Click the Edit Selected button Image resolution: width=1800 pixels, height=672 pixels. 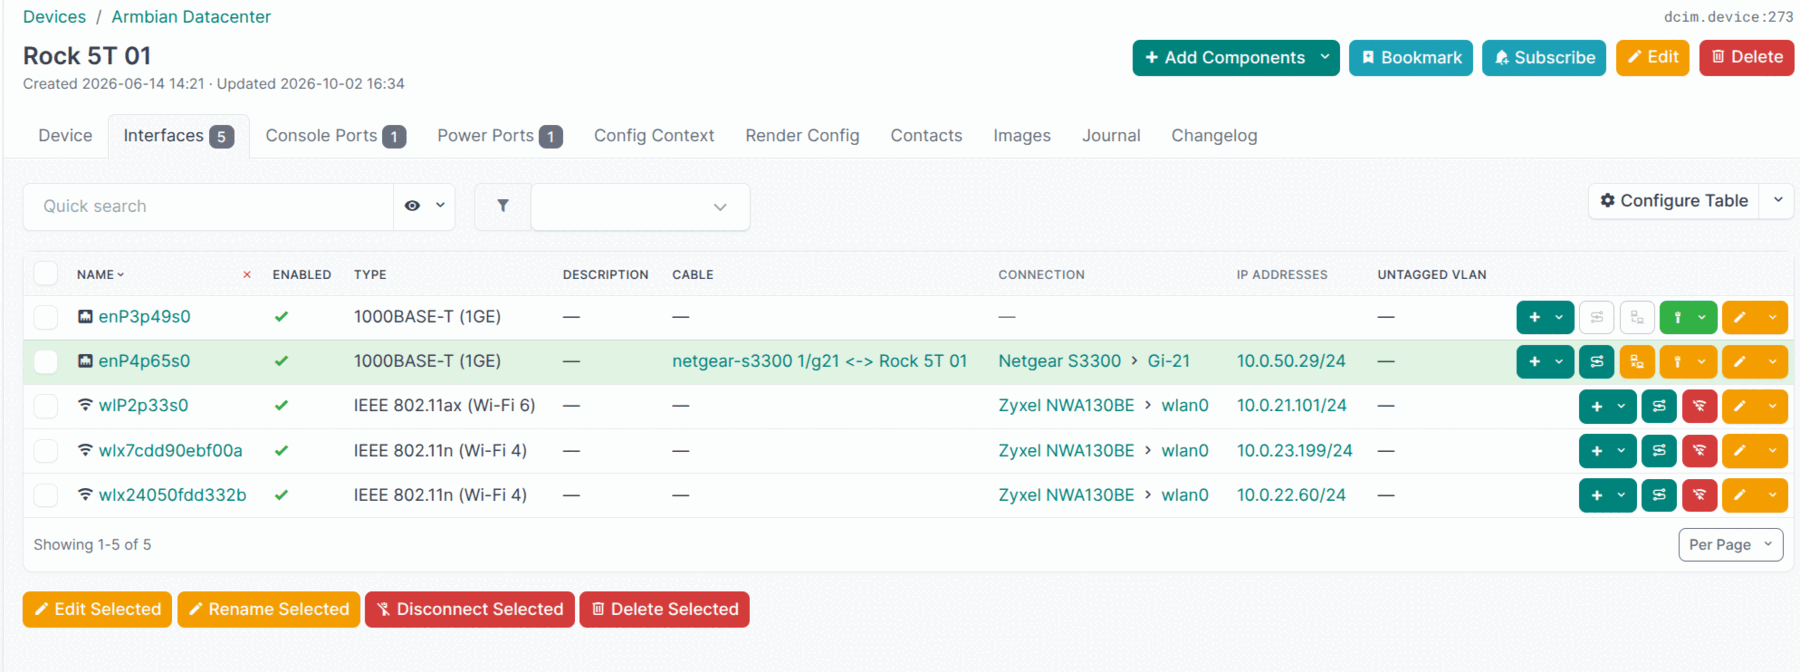[97, 609]
